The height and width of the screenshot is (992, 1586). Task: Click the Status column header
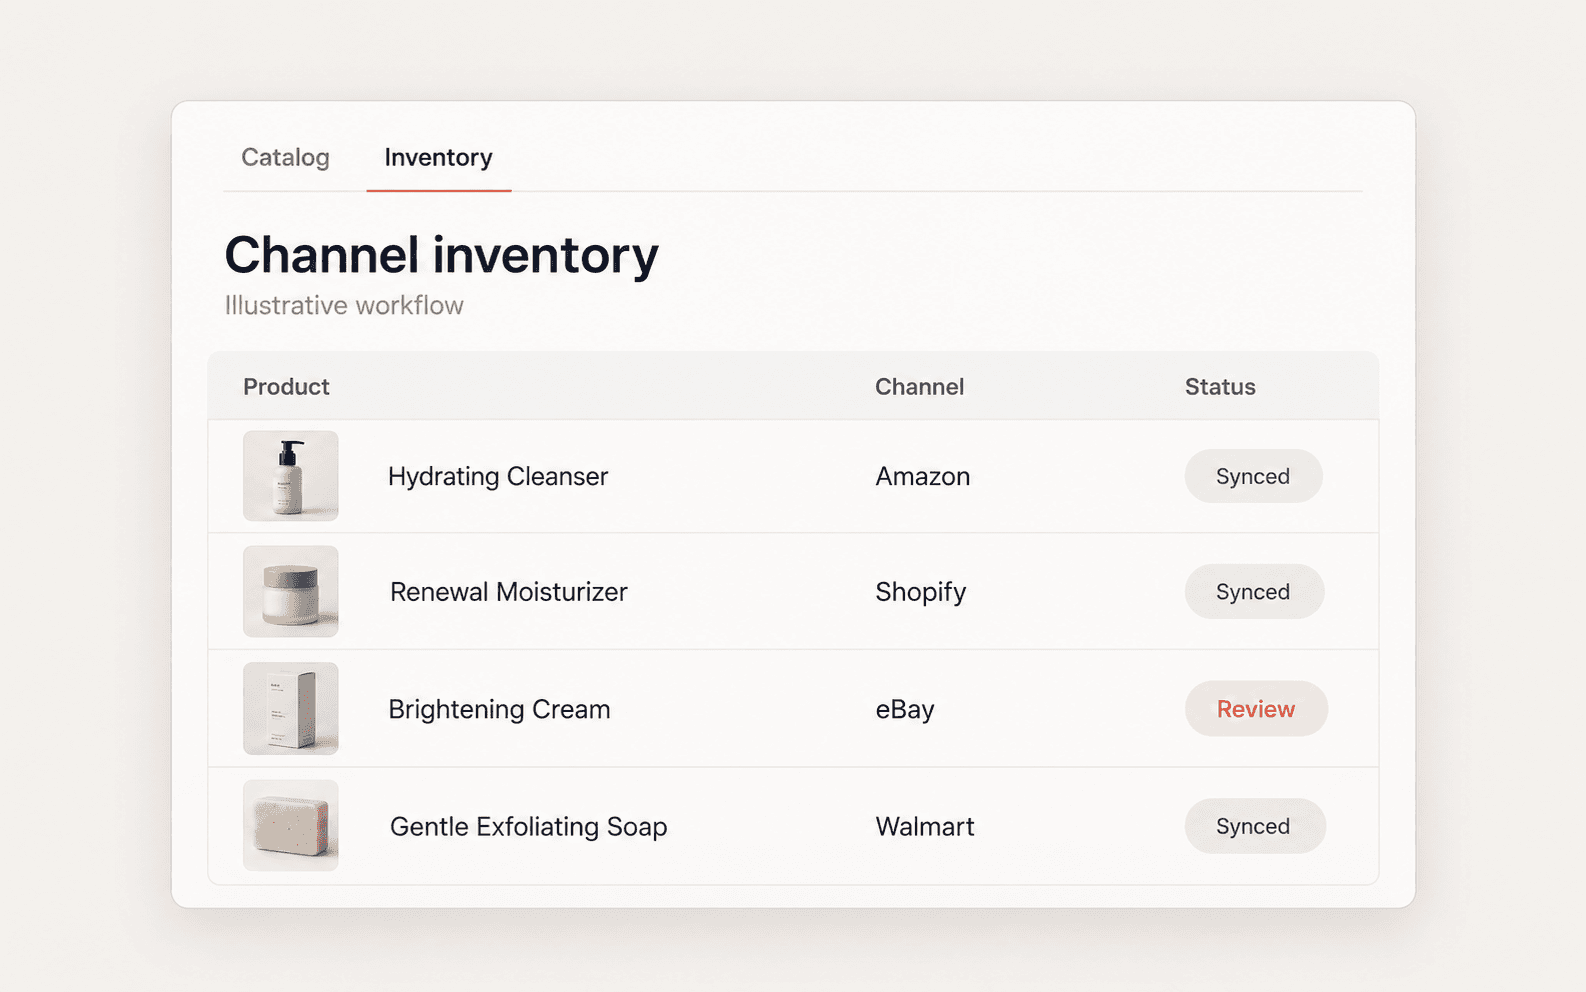[1220, 387]
